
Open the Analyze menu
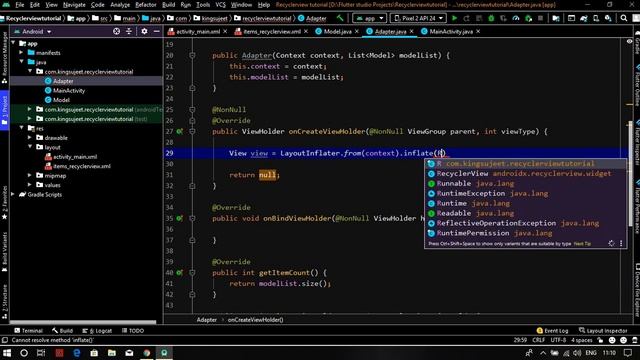[x=120, y=5]
